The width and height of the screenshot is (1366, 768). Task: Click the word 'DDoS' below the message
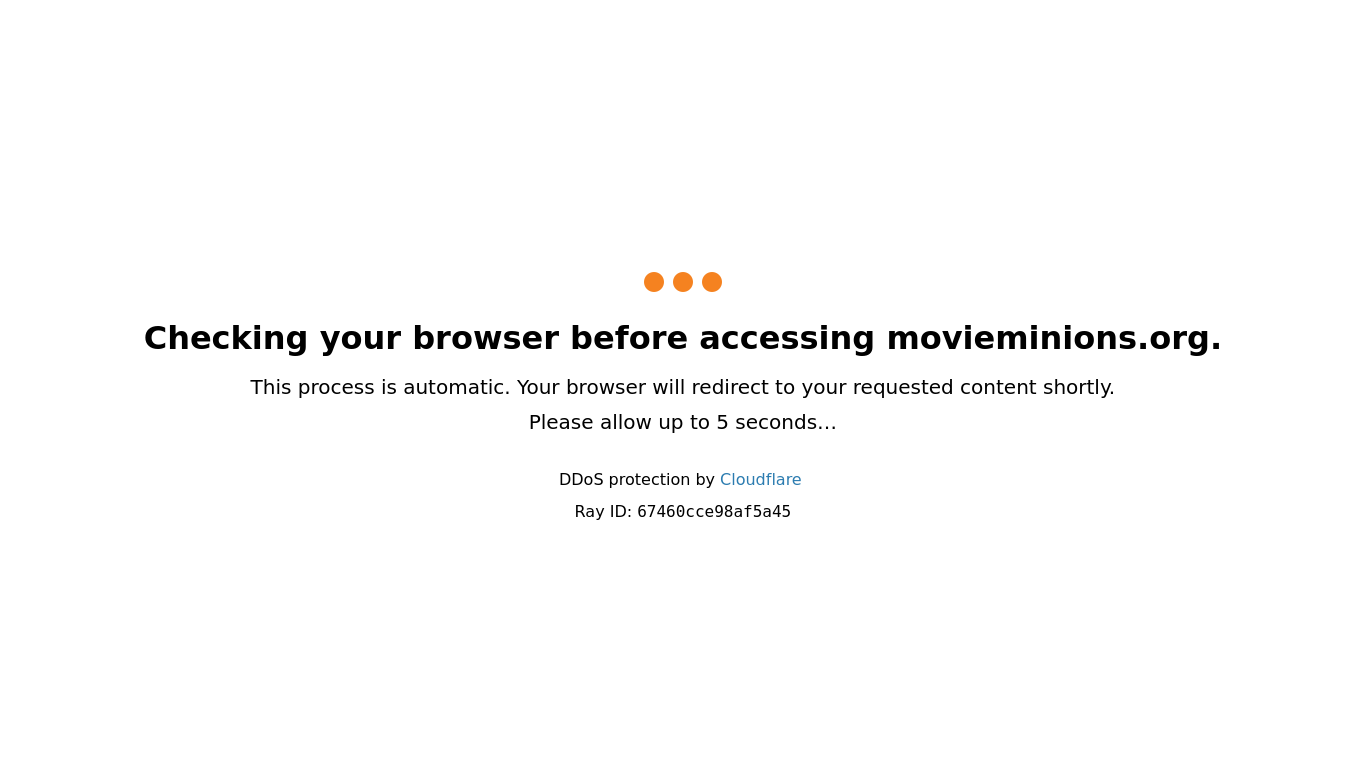581,480
